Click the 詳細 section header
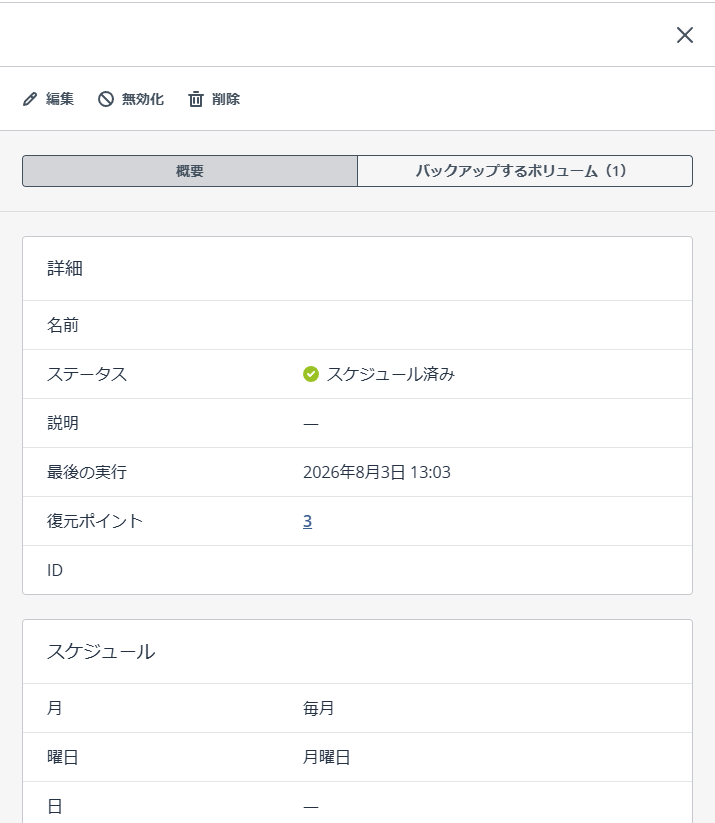The height and width of the screenshot is (823, 715). pyautogui.click(x=65, y=268)
